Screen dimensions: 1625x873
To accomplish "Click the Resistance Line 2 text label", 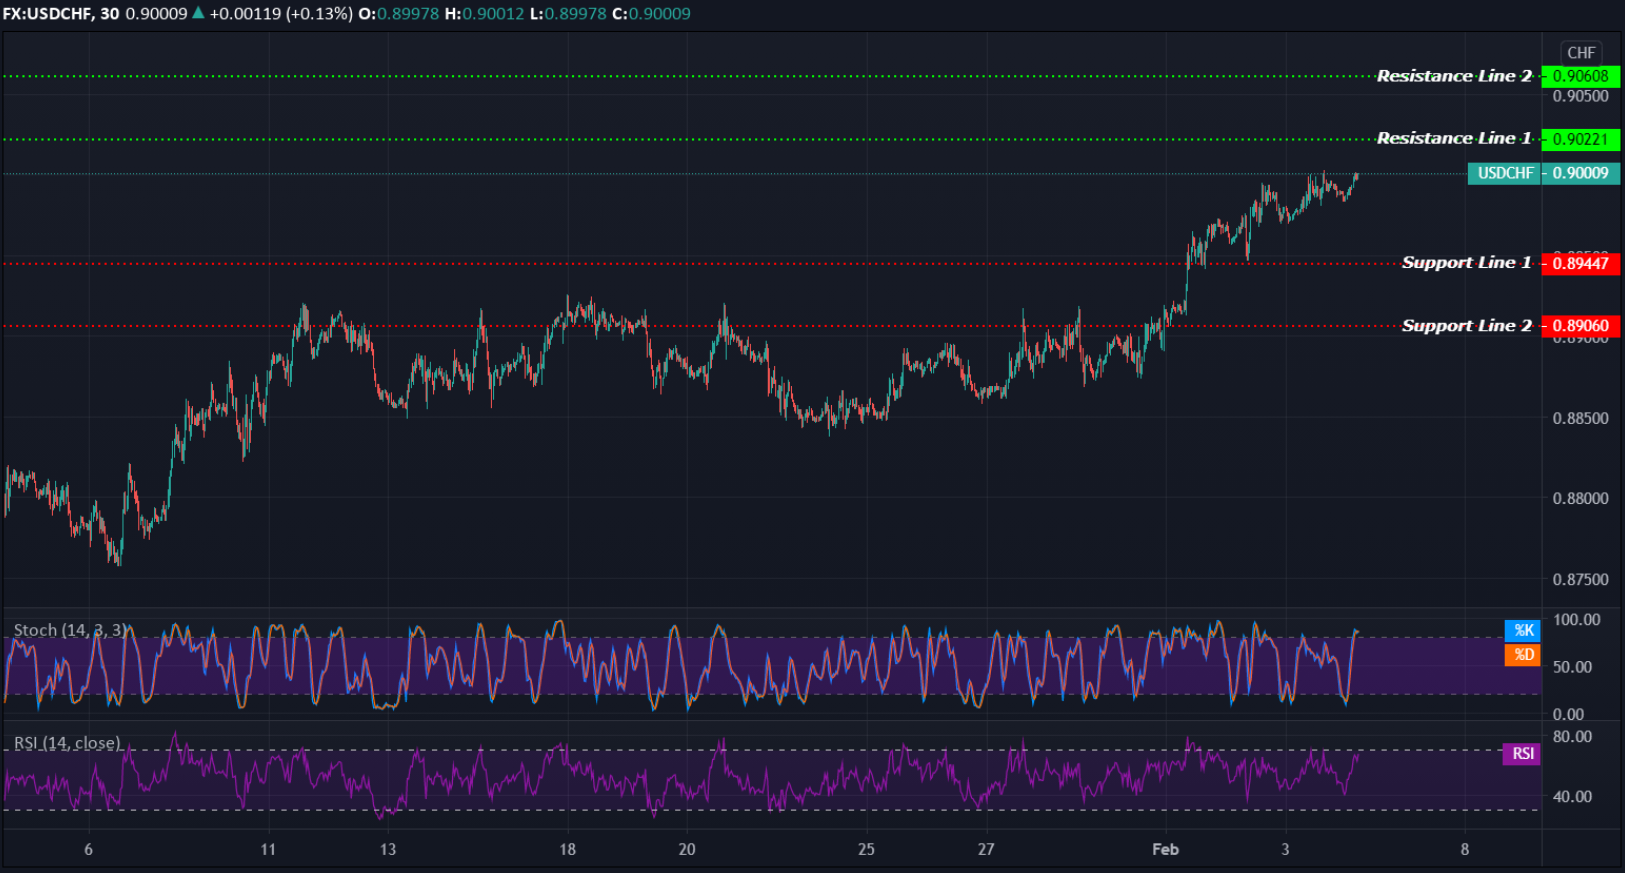I will pos(1454,76).
